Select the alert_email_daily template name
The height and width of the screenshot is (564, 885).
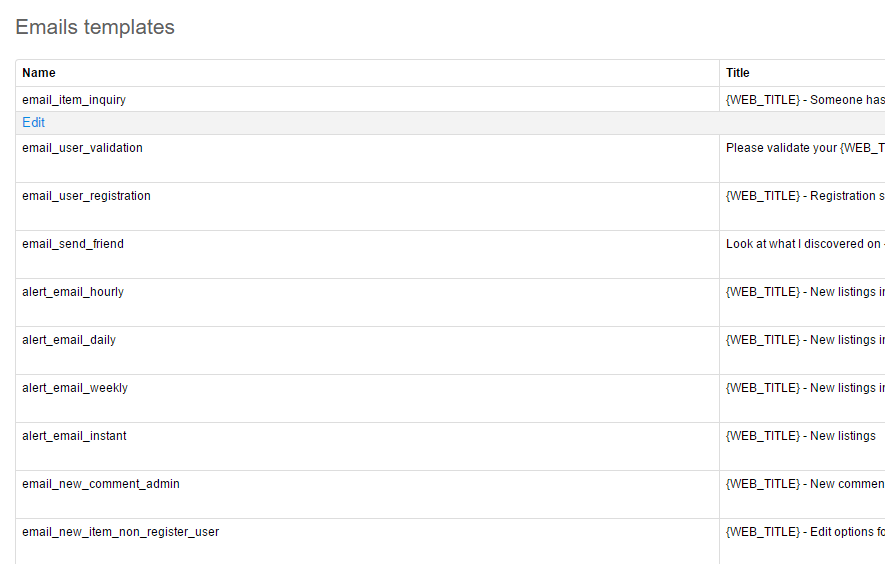click(69, 340)
